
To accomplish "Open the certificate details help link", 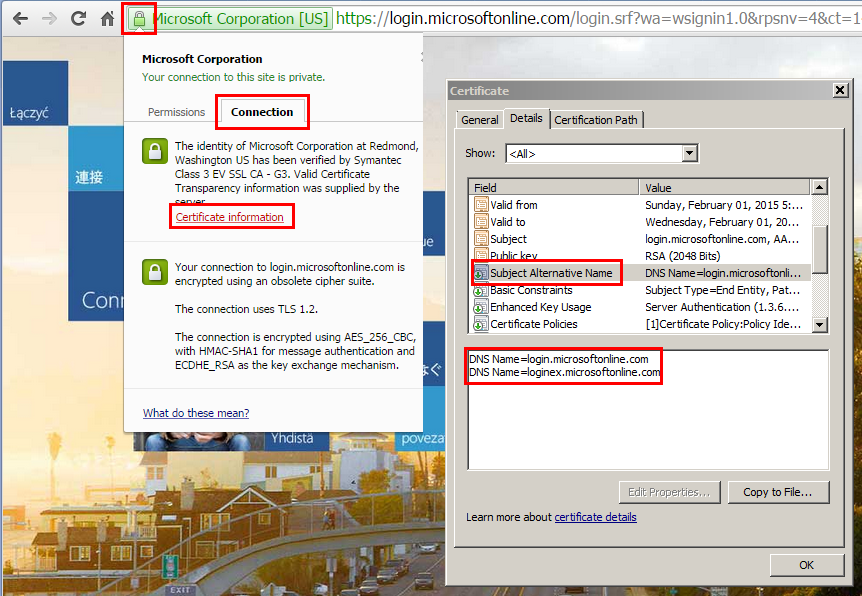I will pyautogui.click(x=595, y=517).
